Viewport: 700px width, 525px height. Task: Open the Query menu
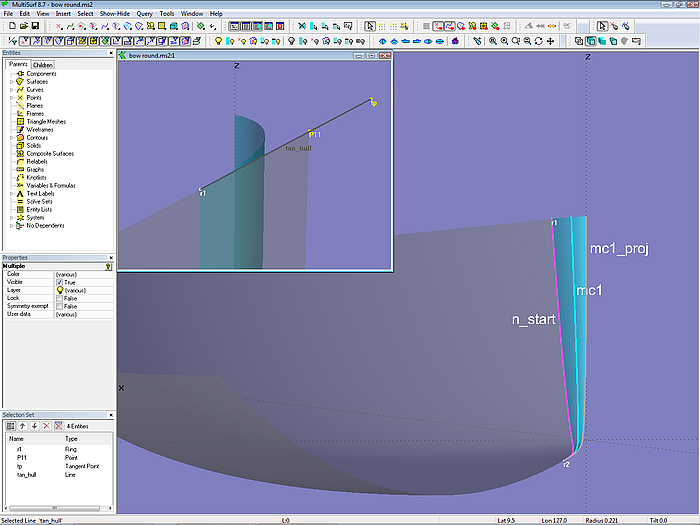click(145, 13)
